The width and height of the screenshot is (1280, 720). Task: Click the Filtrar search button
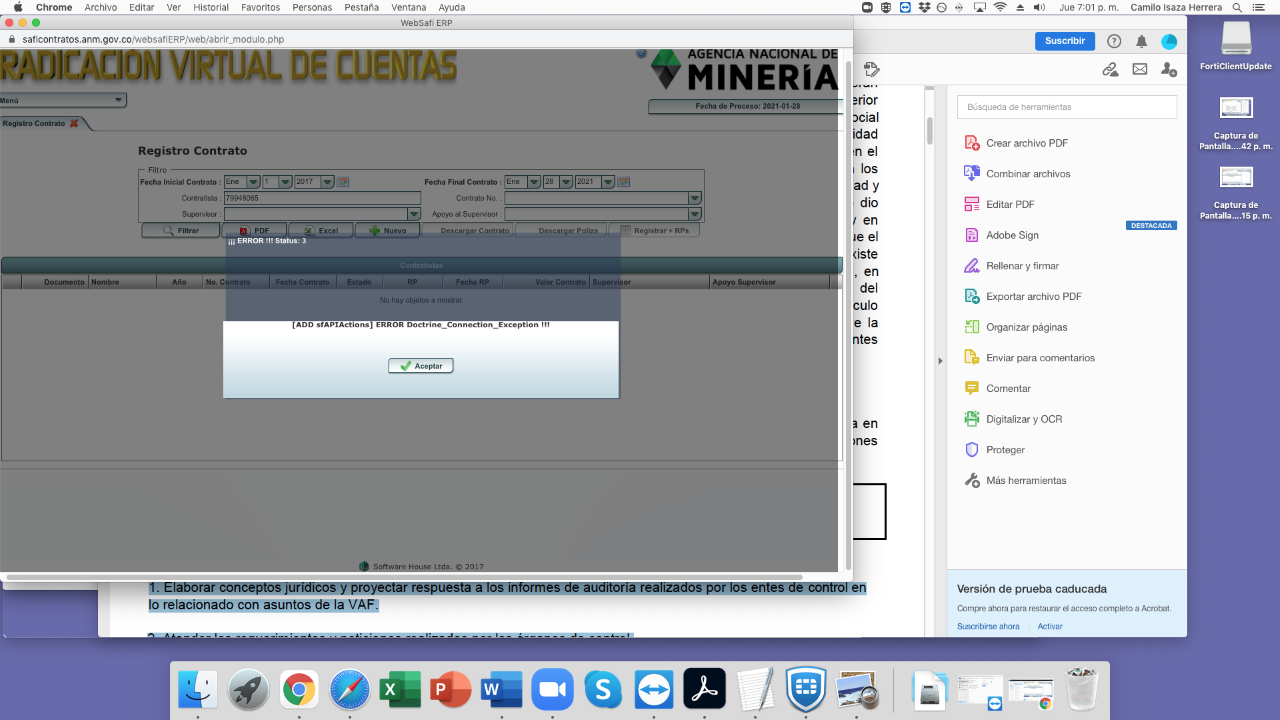(x=180, y=230)
